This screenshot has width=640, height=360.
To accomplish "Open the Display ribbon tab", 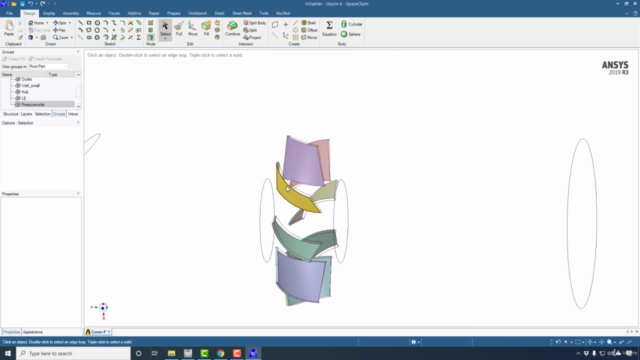I will coord(49,13).
